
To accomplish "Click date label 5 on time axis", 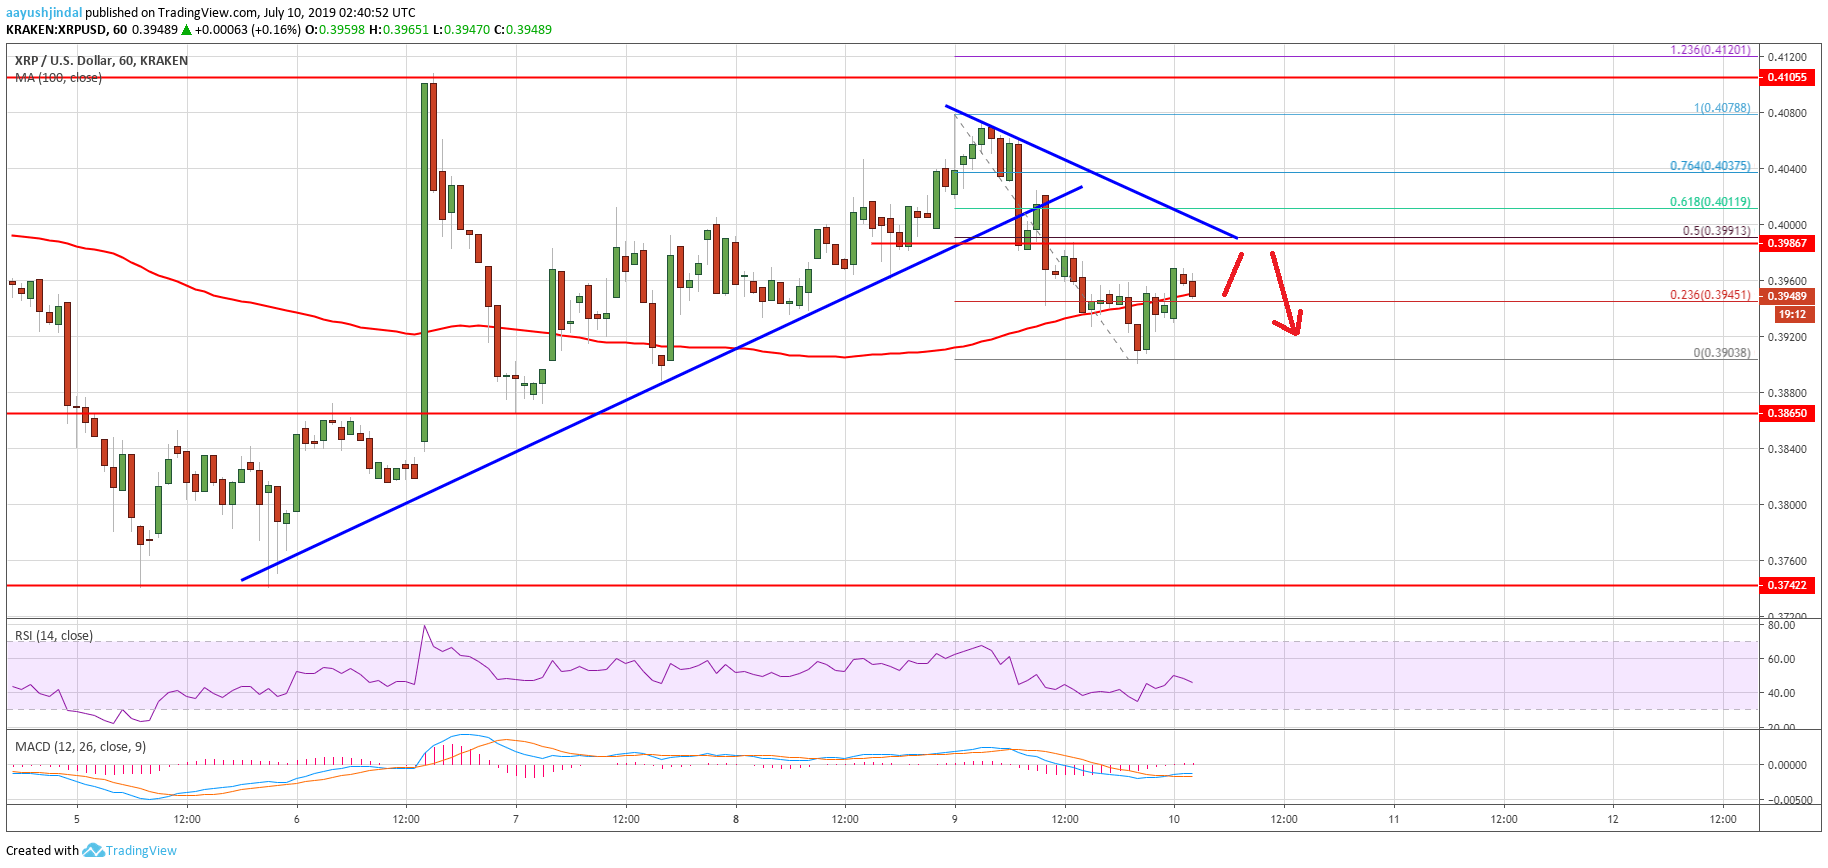I will (77, 819).
